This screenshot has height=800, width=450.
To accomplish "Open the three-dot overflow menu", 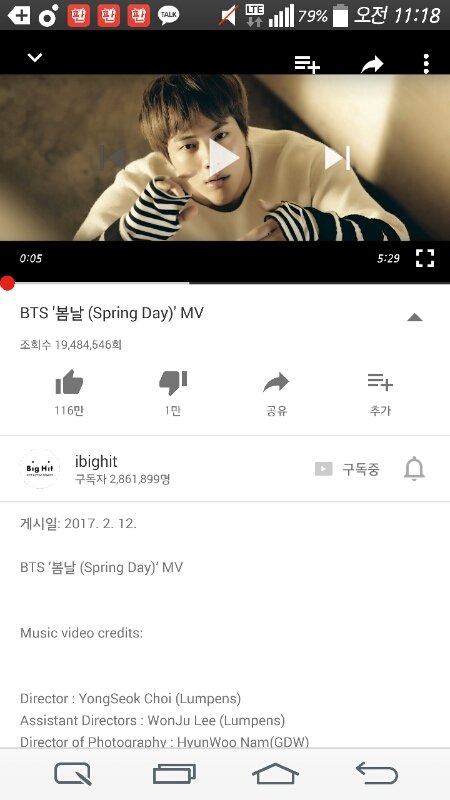I will tap(426, 64).
